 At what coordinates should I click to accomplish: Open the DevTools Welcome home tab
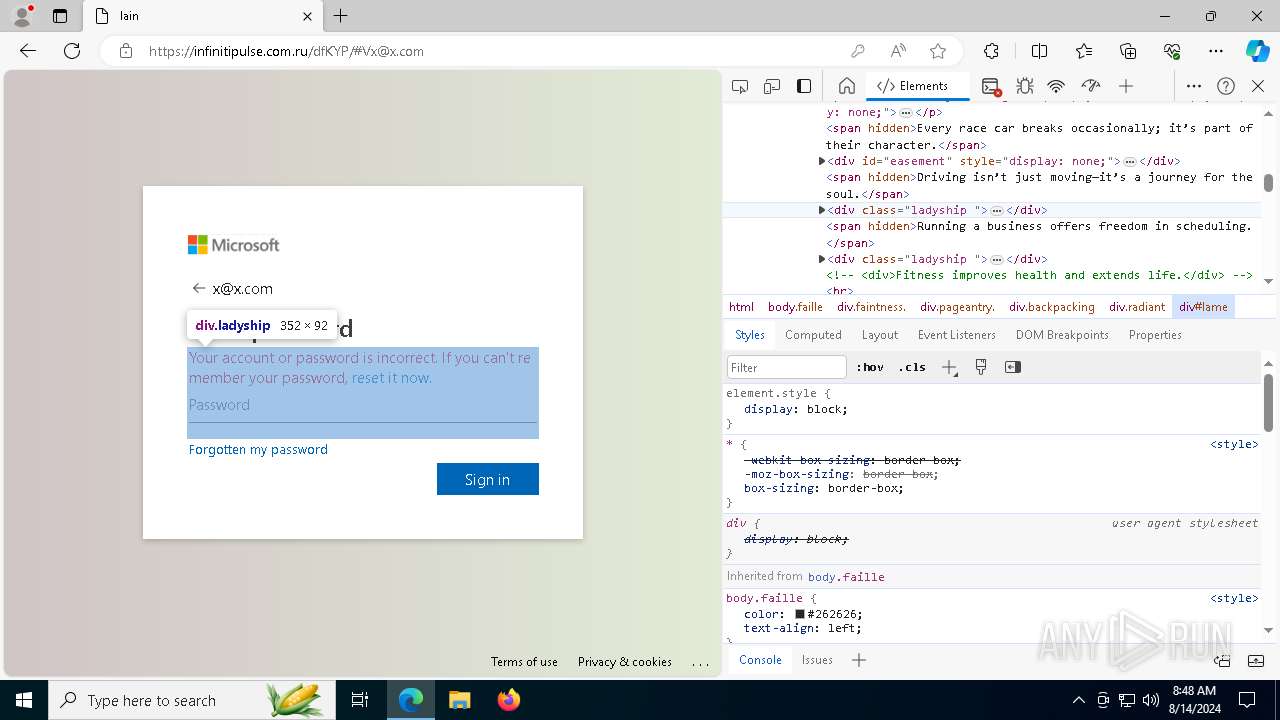coord(846,86)
